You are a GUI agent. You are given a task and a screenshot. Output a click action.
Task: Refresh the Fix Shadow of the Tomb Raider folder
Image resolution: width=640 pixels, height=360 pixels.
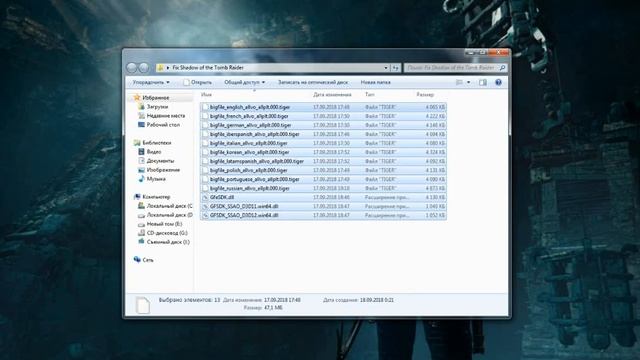[x=395, y=68]
